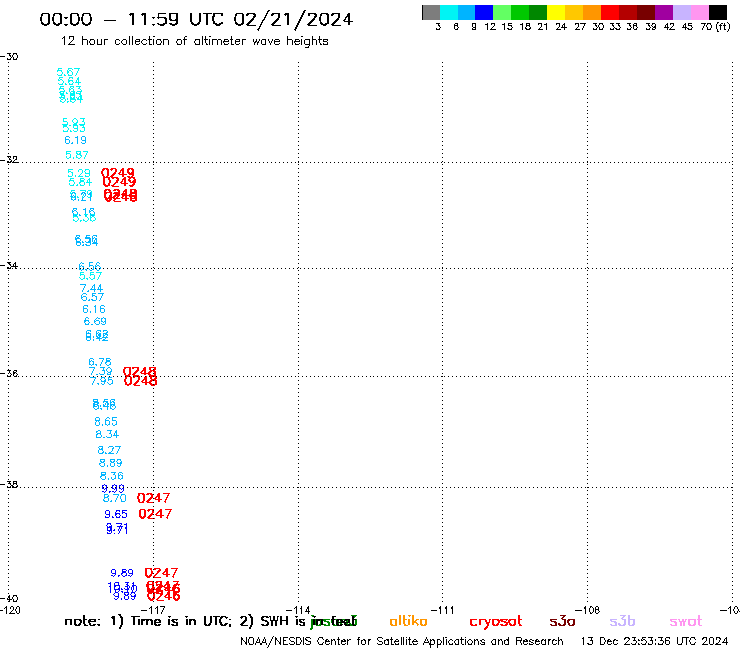Click the wave height value 8.34
The height and width of the screenshot is (650, 740).
coord(107,434)
